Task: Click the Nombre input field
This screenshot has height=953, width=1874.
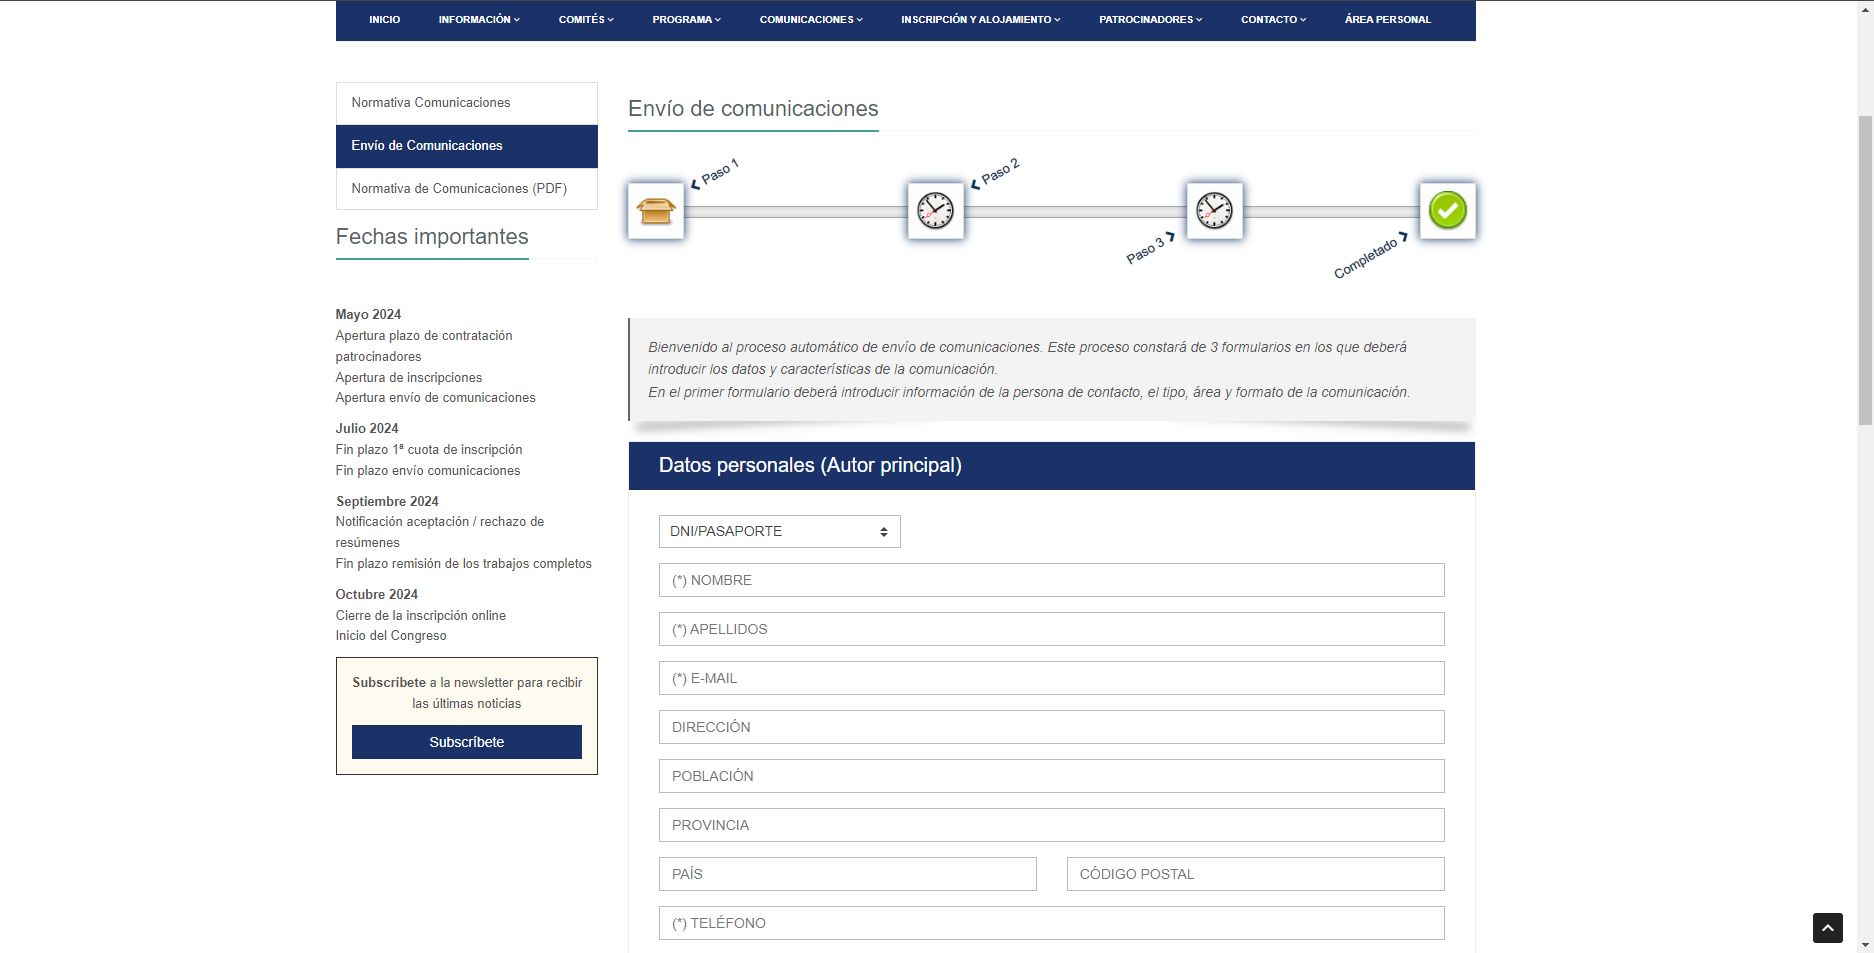Action: pyautogui.click(x=1051, y=581)
